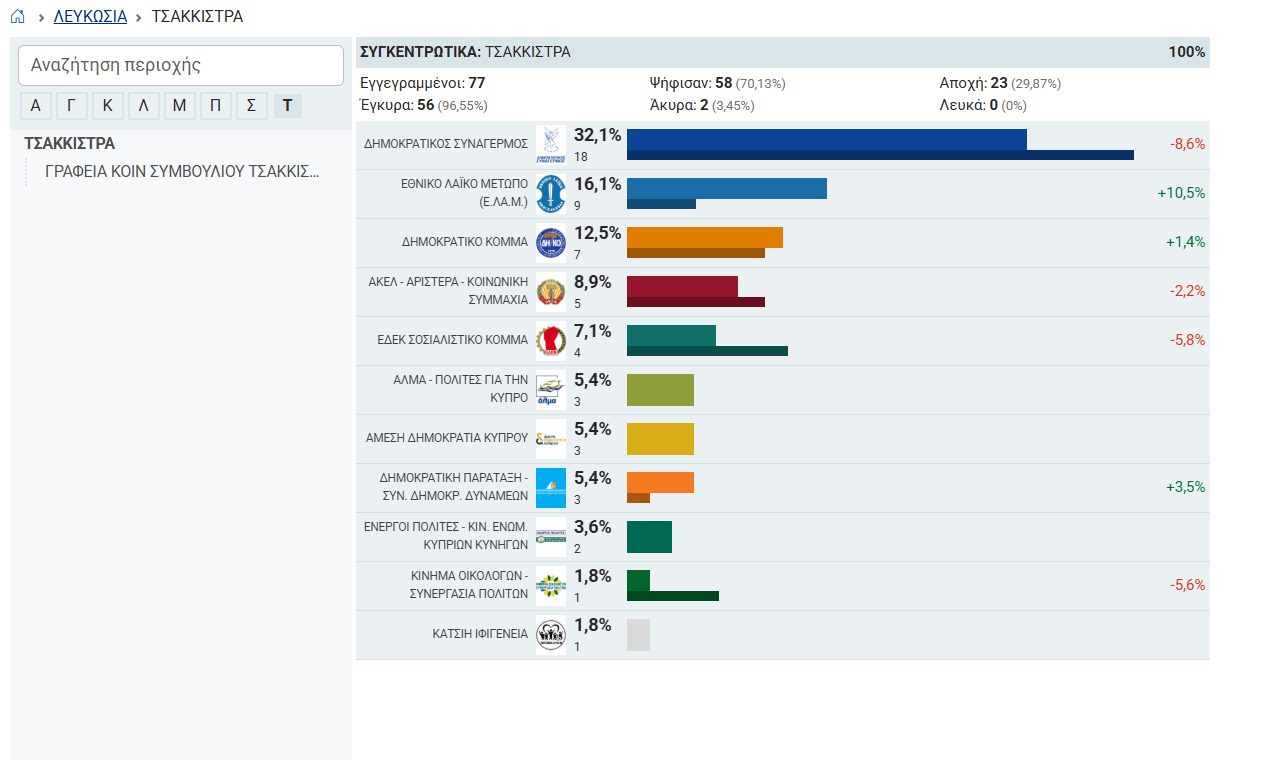
Task: Click the EDEK socialist party logo
Action: (551, 340)
